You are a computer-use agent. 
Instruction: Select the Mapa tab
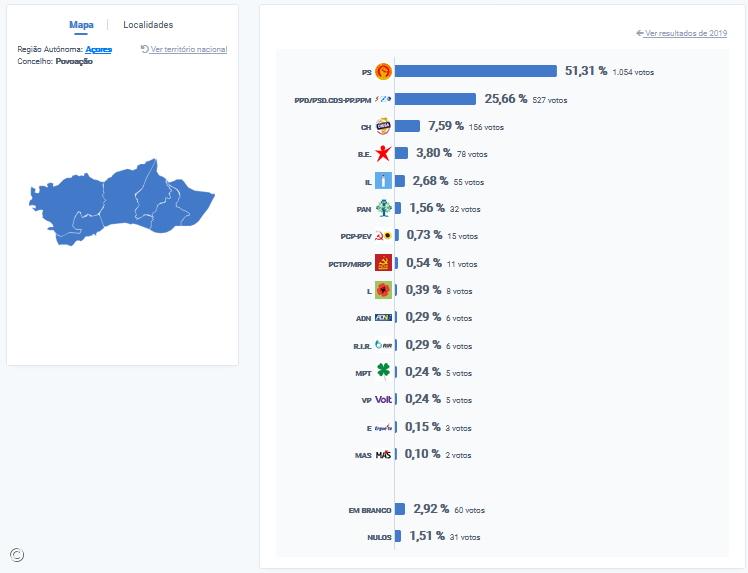tap(81, 24)
